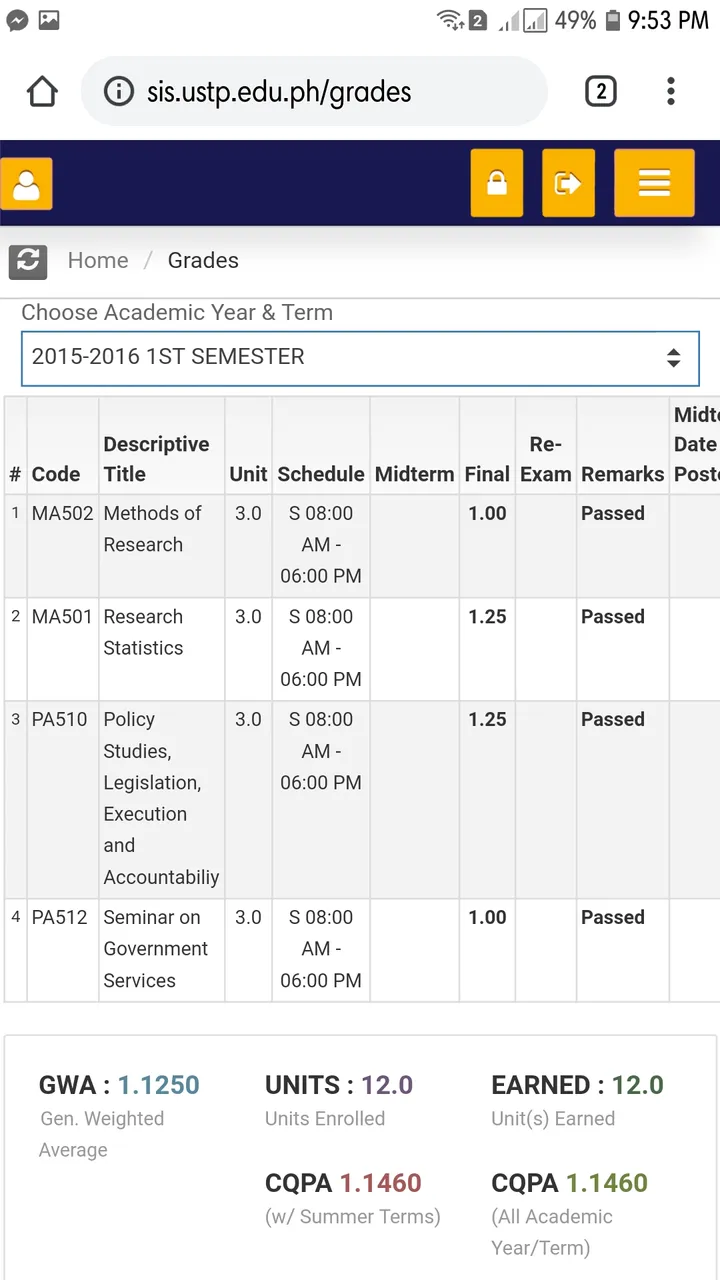Click the yellow lock icon button
This screenshot has height=1280, width=720.
point(496,183)
